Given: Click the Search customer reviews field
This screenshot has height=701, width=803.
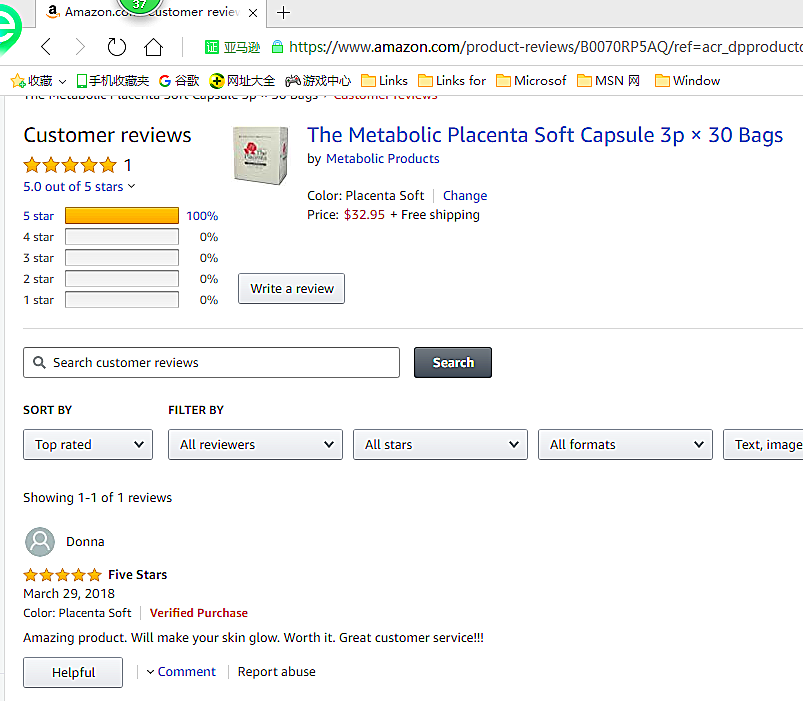Looking at the screenshot, I should tap(211, 363).
